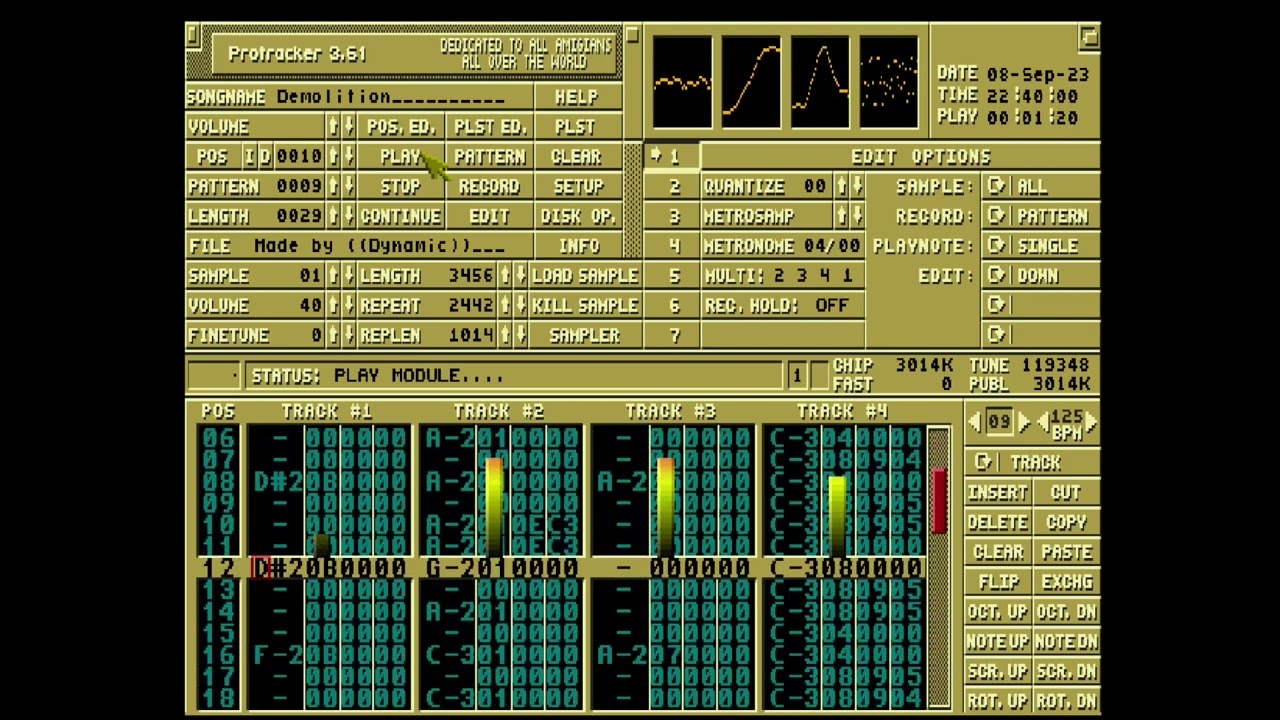Screen dimensions: 1280x720
Task: Click right arrow beside pattern number 09
Action: tap(1023, 422)
